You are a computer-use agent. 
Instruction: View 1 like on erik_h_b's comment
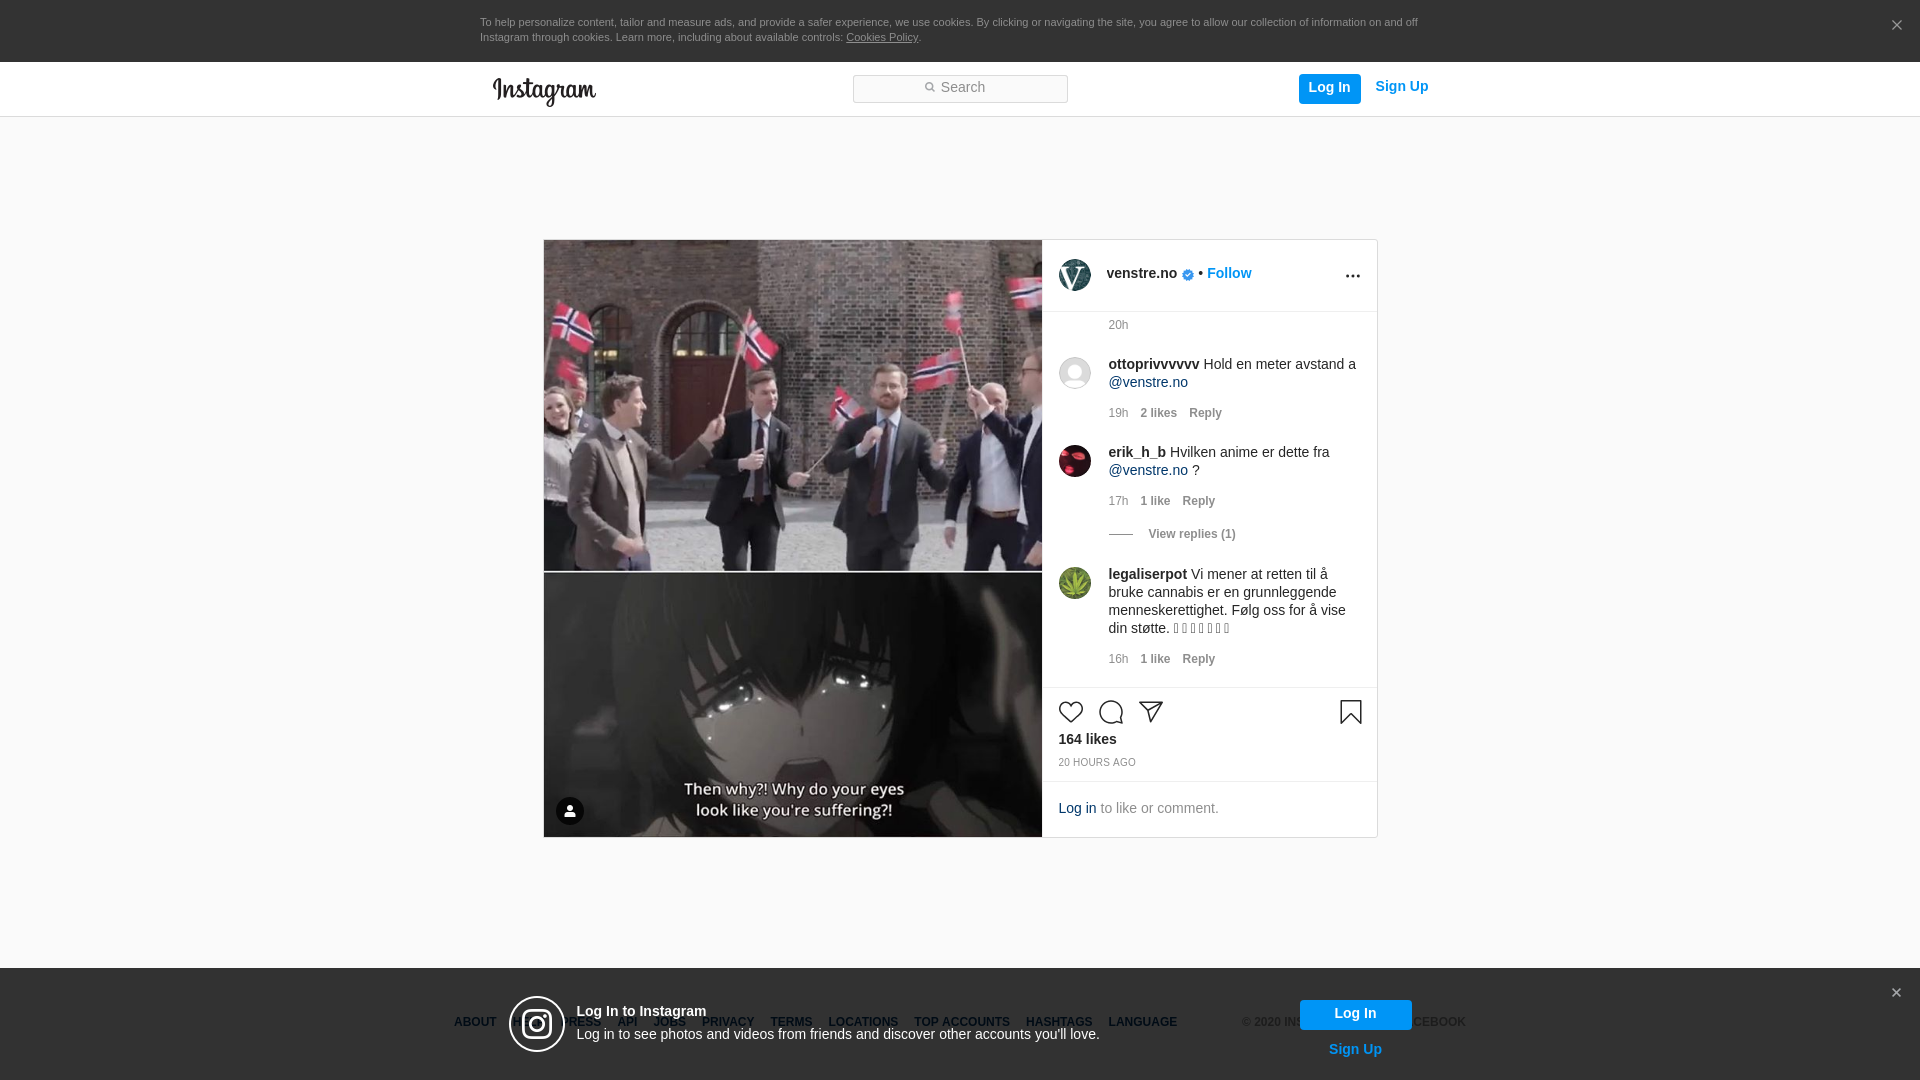pyautogui.click(x=1155, y=501)
